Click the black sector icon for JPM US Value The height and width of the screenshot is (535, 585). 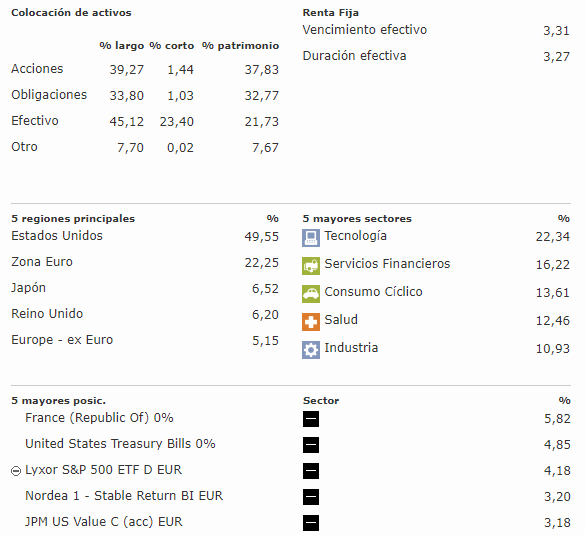pyautogui.click(x=311, y=523)
